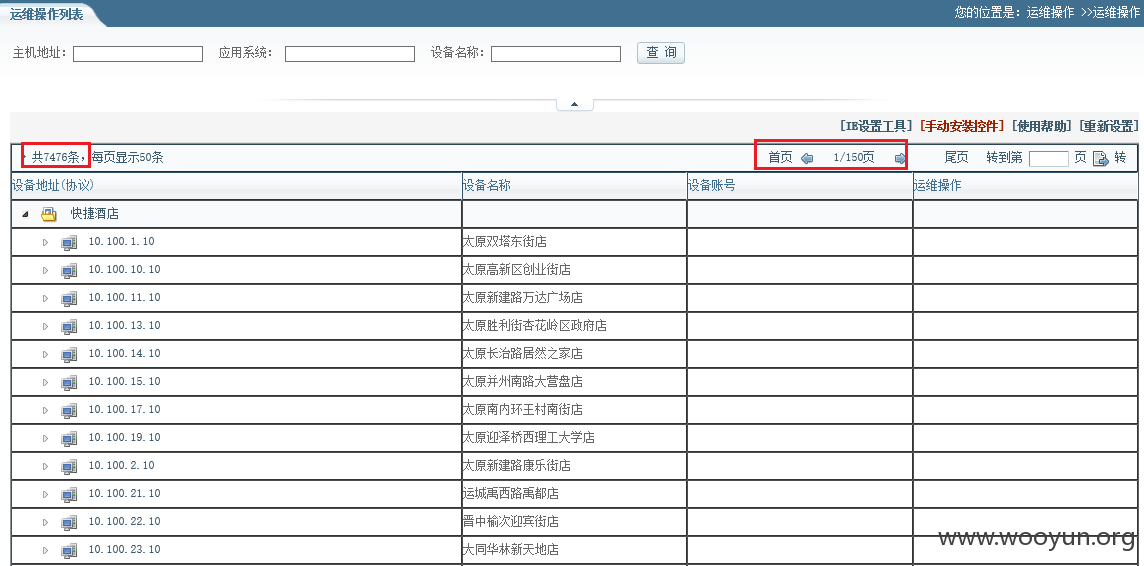Select the 运维操作列表 tab
1144x566 pixels.
tap(47, 14)
